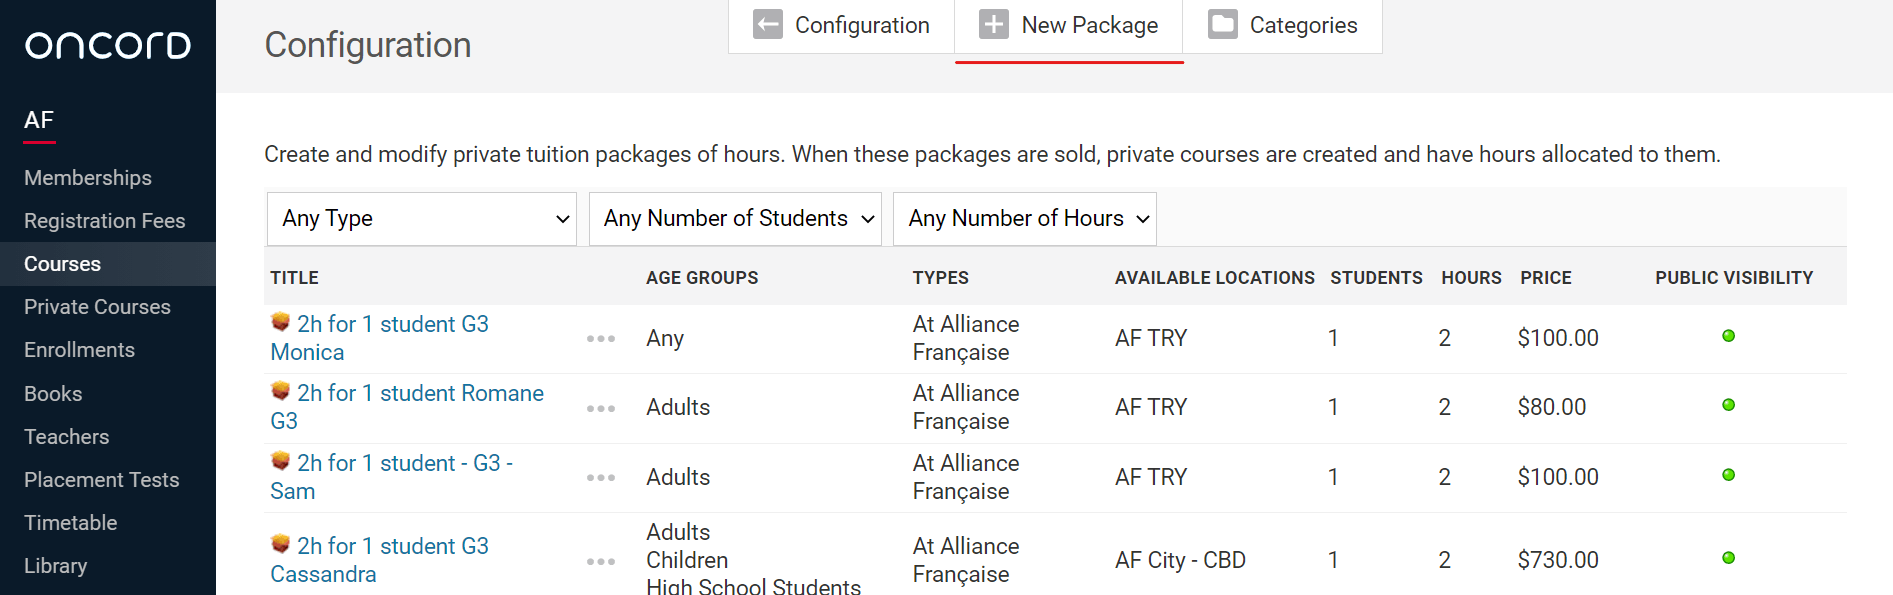Viewport: 1893px width, 595px height.
Task: Open the three-dots menu for G3 Cassandra
Action: (601, 561)
